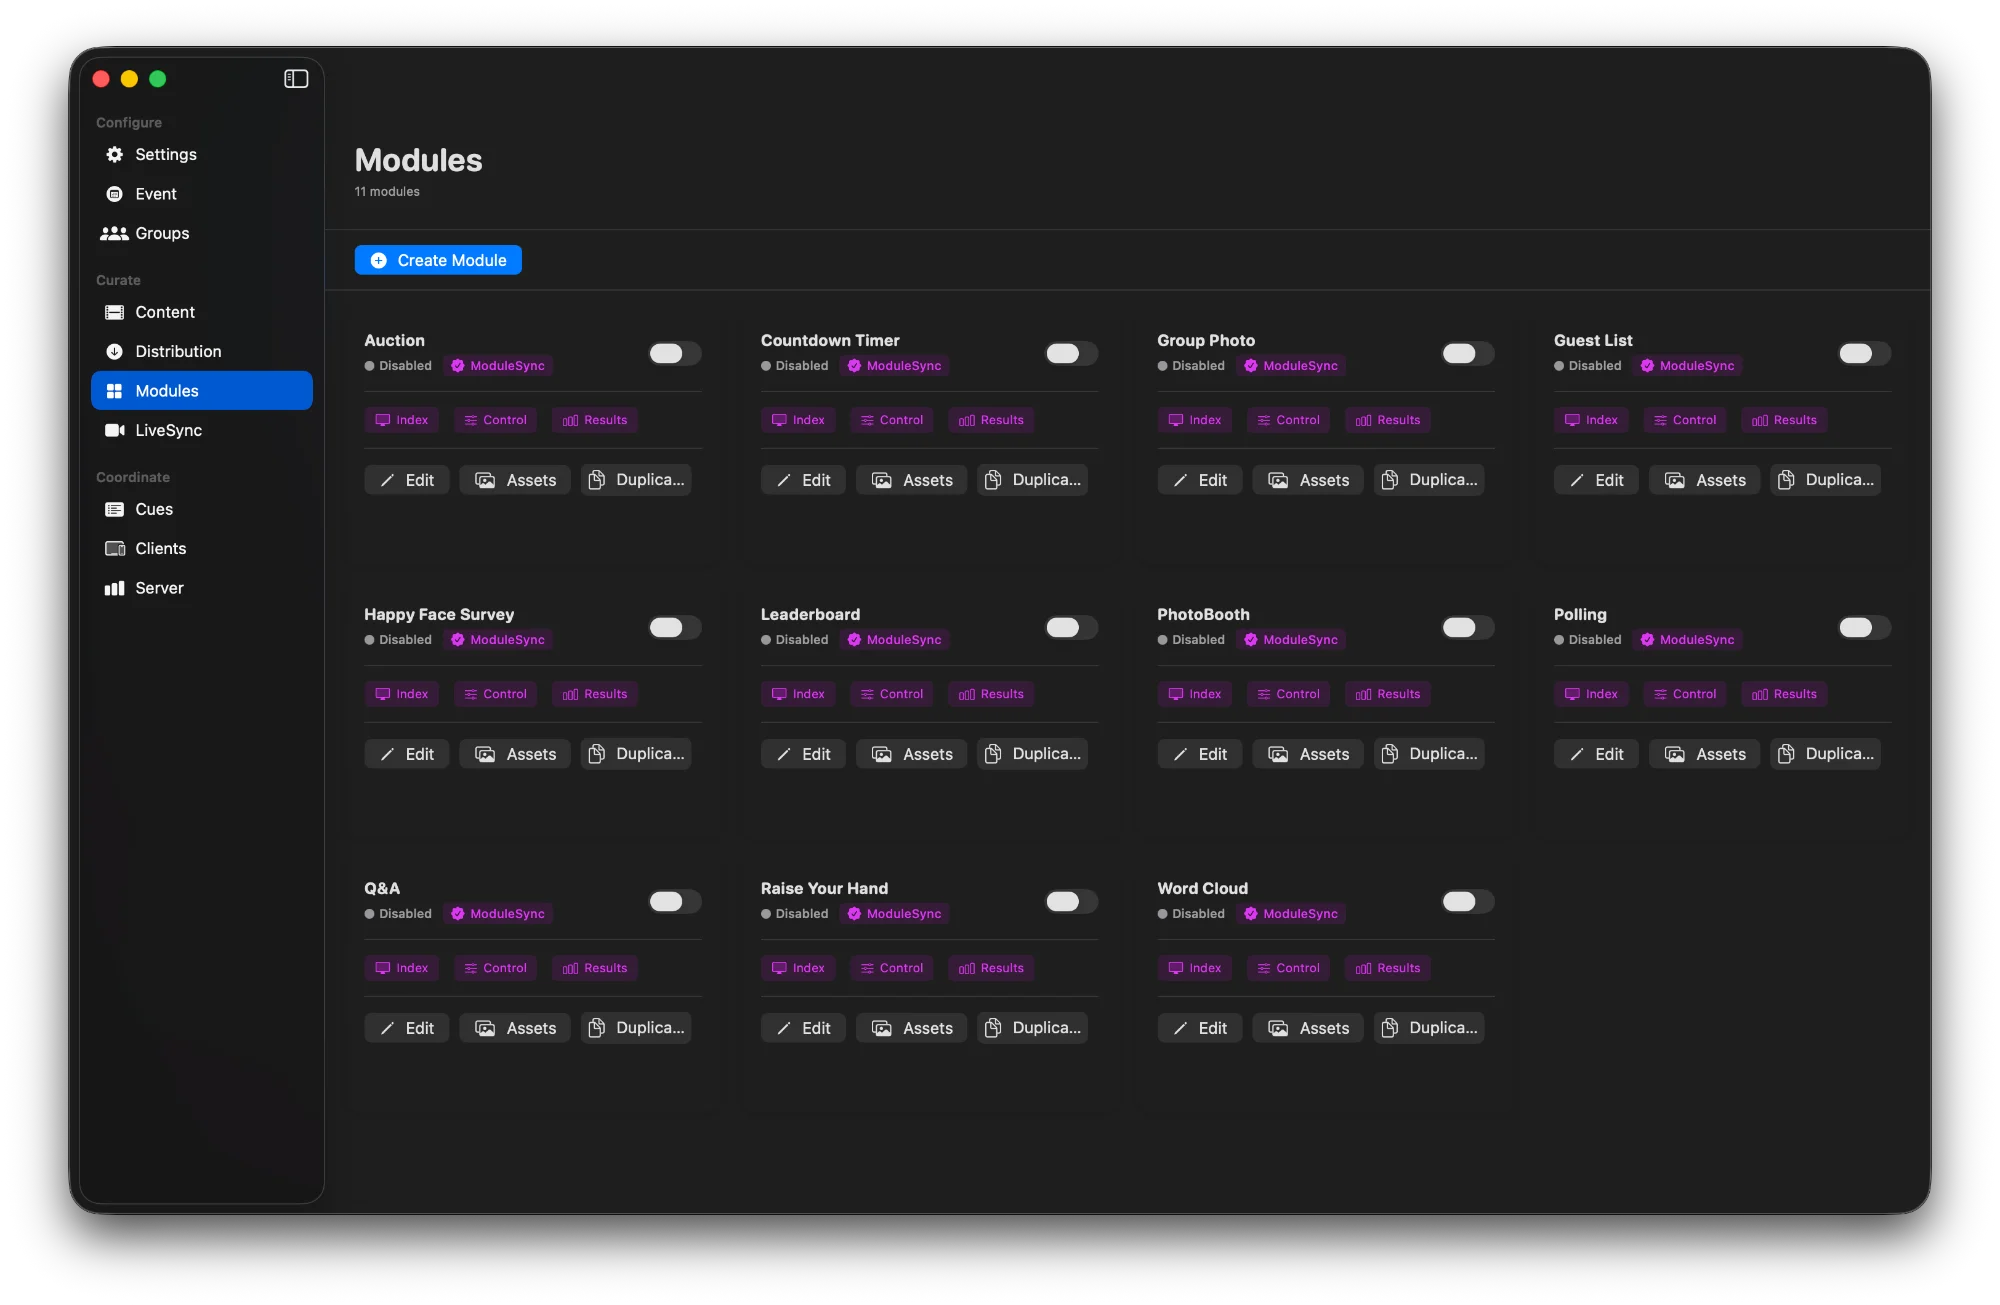Select the Server bar-chart icon
2000x1305 pixels.
pyautogui.click(x=114, y=588)
